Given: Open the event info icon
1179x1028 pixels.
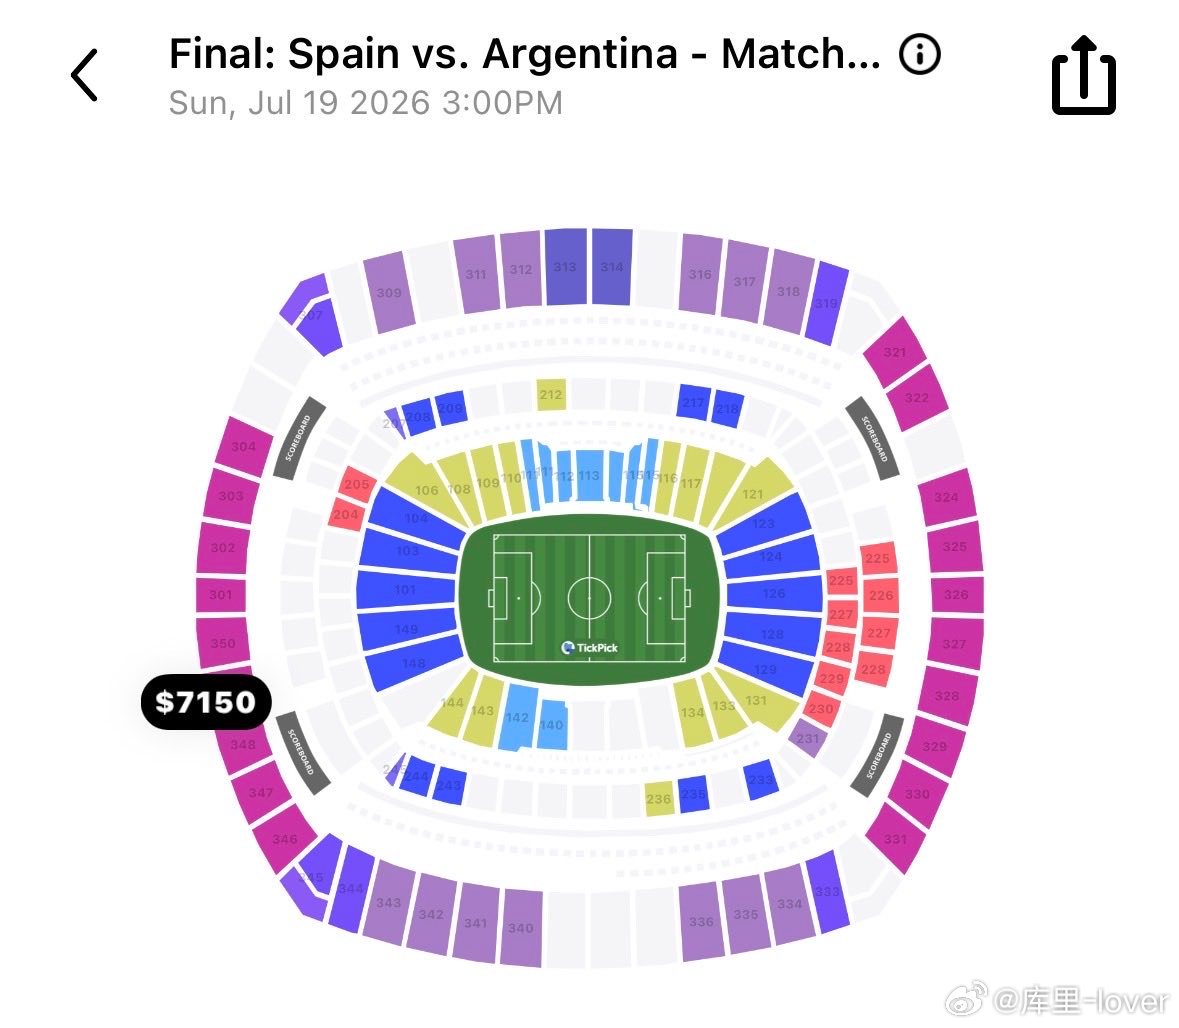Looking at the screenshot, I should (x=920, y=54).
